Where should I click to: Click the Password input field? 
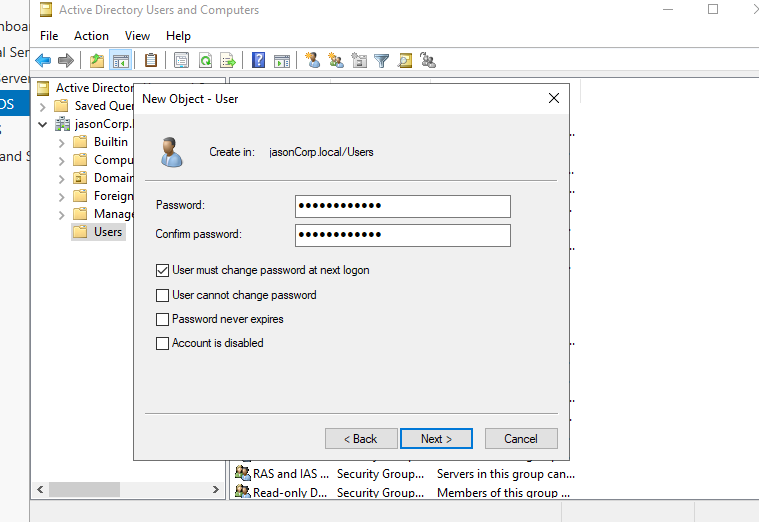point(403,206)
